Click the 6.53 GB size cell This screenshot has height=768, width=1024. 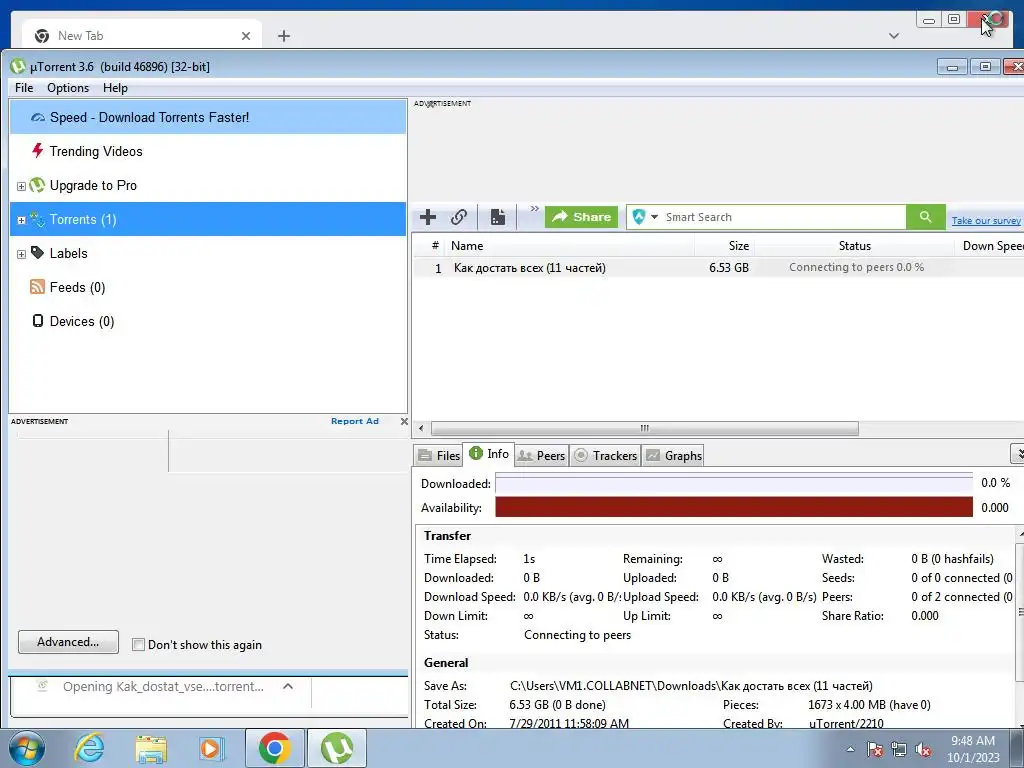(729, 268)
